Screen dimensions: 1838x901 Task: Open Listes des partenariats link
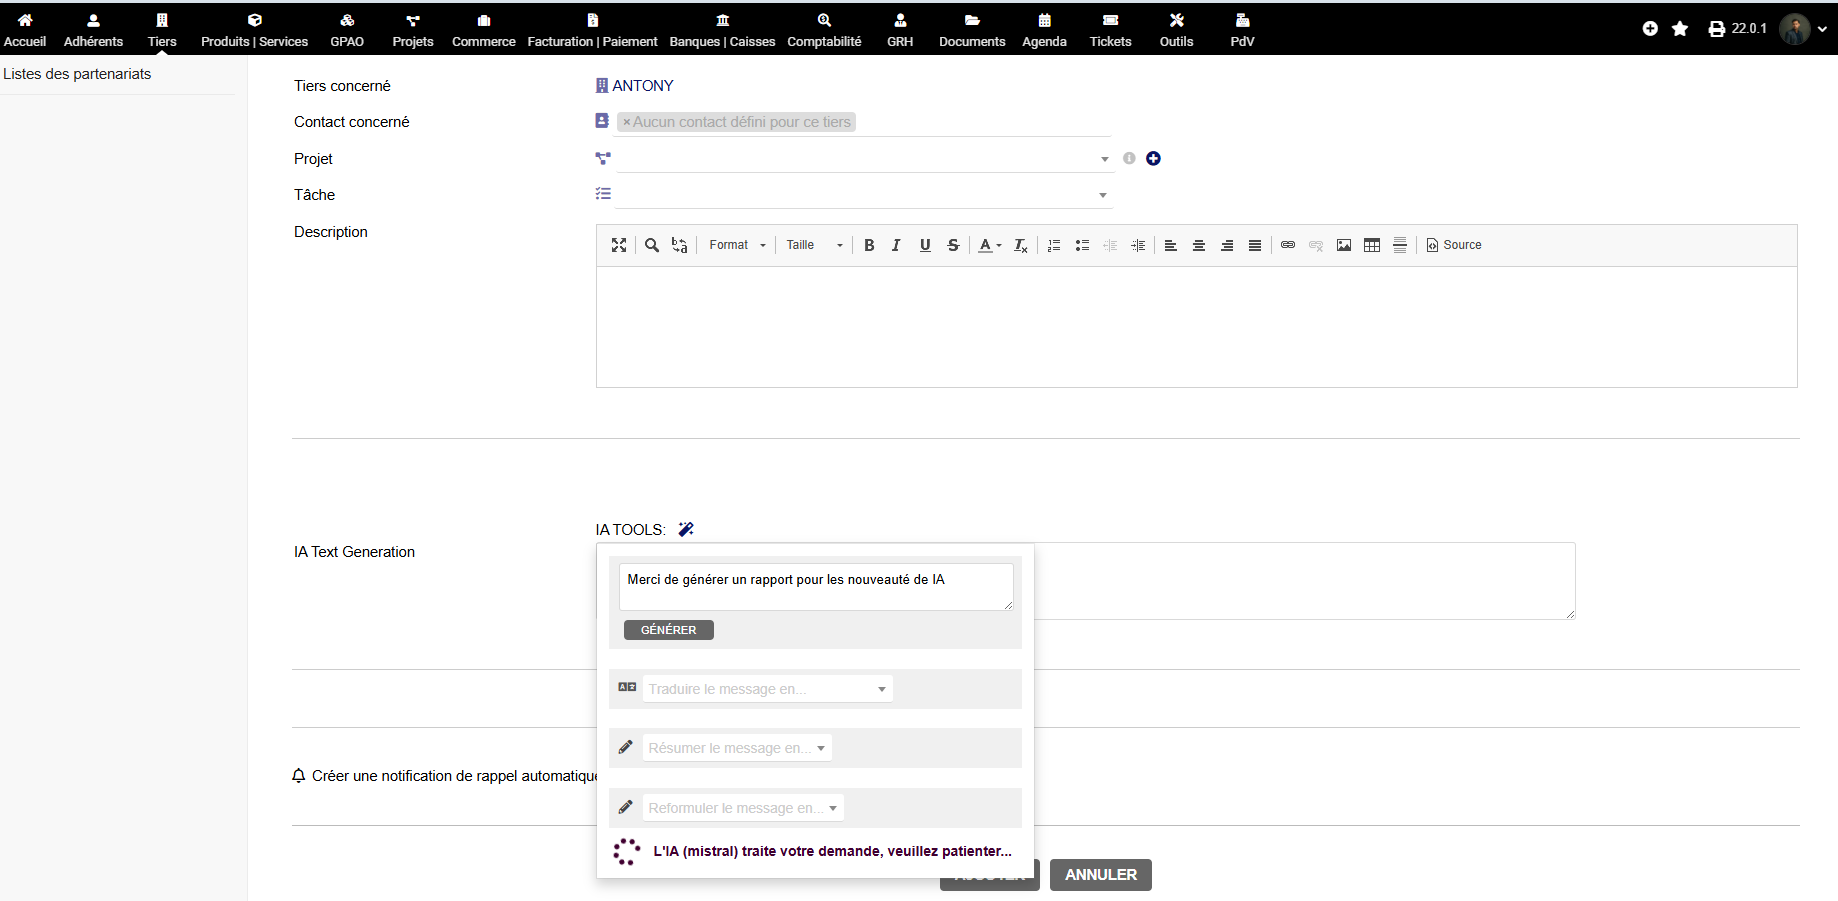[x=77, y=74]
